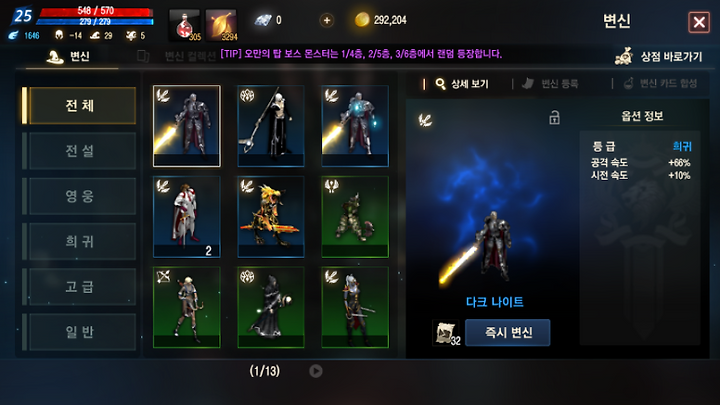This screenshot has width=720, height=405.
Task: Close the 변신 window
Action: [699, 22]
